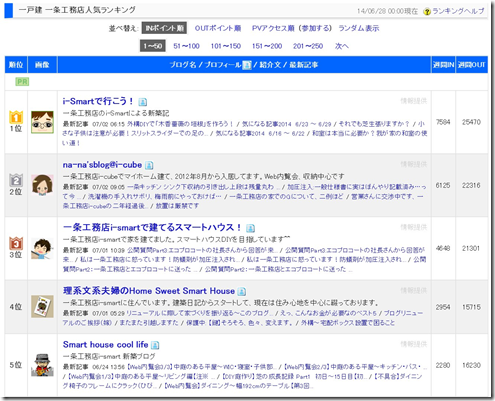Open blog 一条工務店i-smartで建てるスマートハウス！
The width and height of the screenshot is (495, 401).
tap(152, 227)
